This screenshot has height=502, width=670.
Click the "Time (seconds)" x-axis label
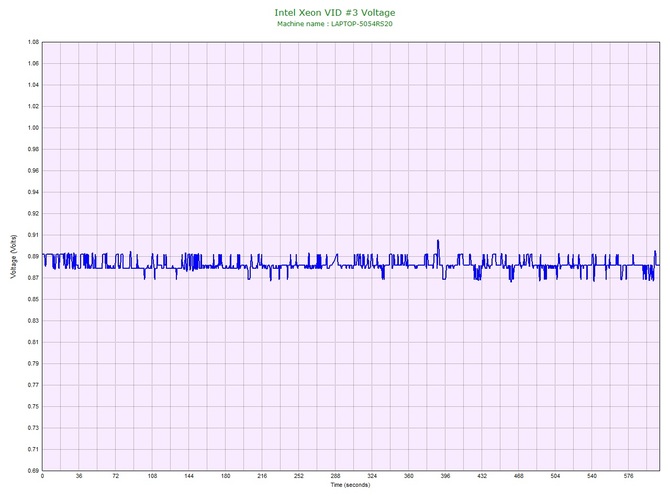[x=350, y=485]
